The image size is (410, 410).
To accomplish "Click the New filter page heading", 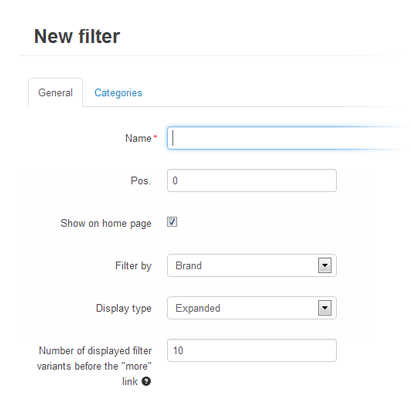I will tap(77, 36).
